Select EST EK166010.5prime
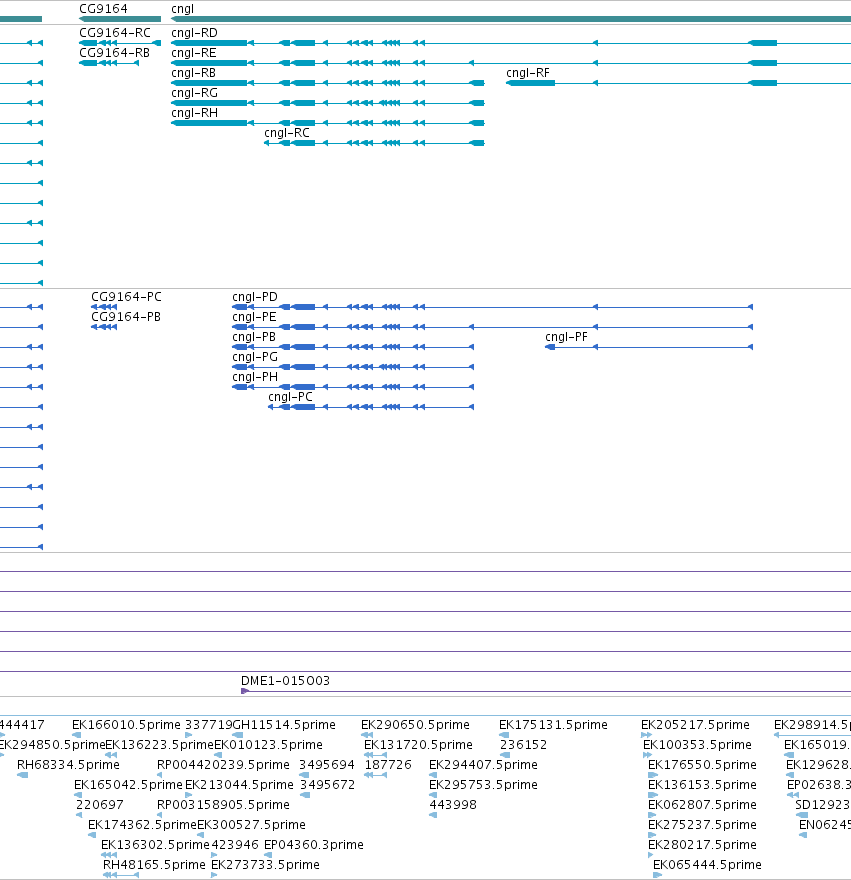The image size is (851, 880). click(x=126, y=725)
